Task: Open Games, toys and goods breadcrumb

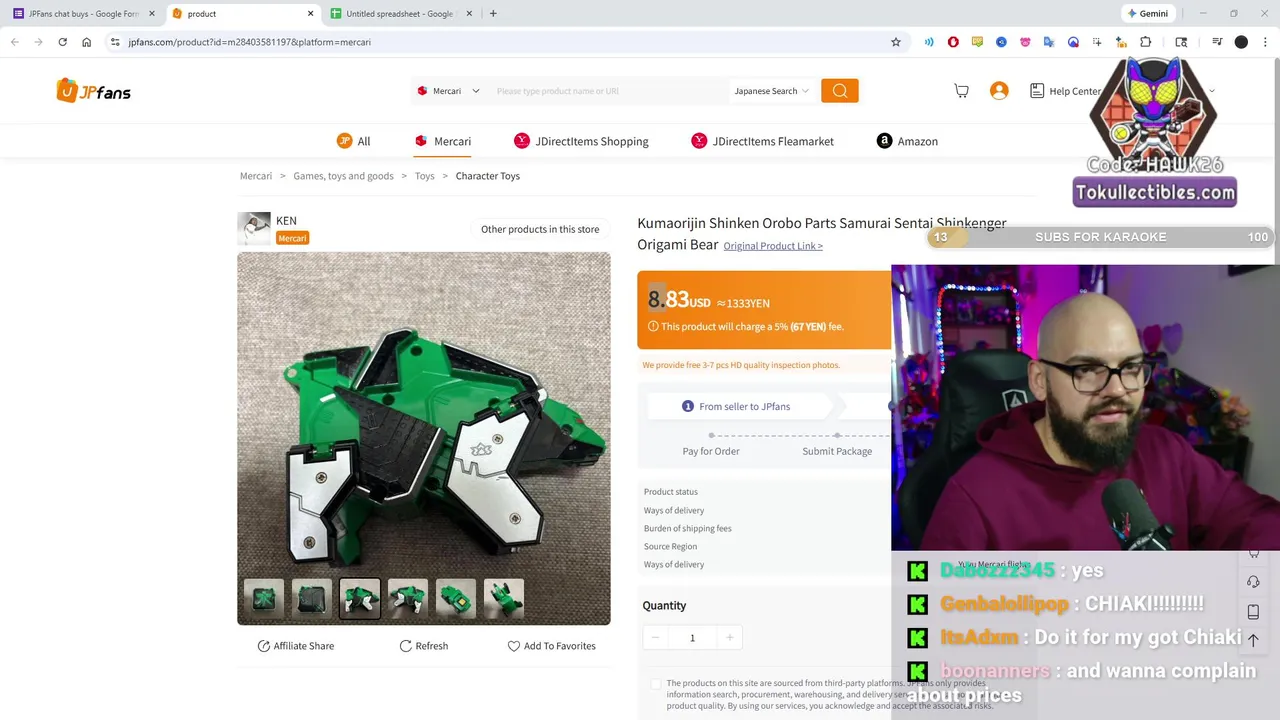Action: pos(343,176)
